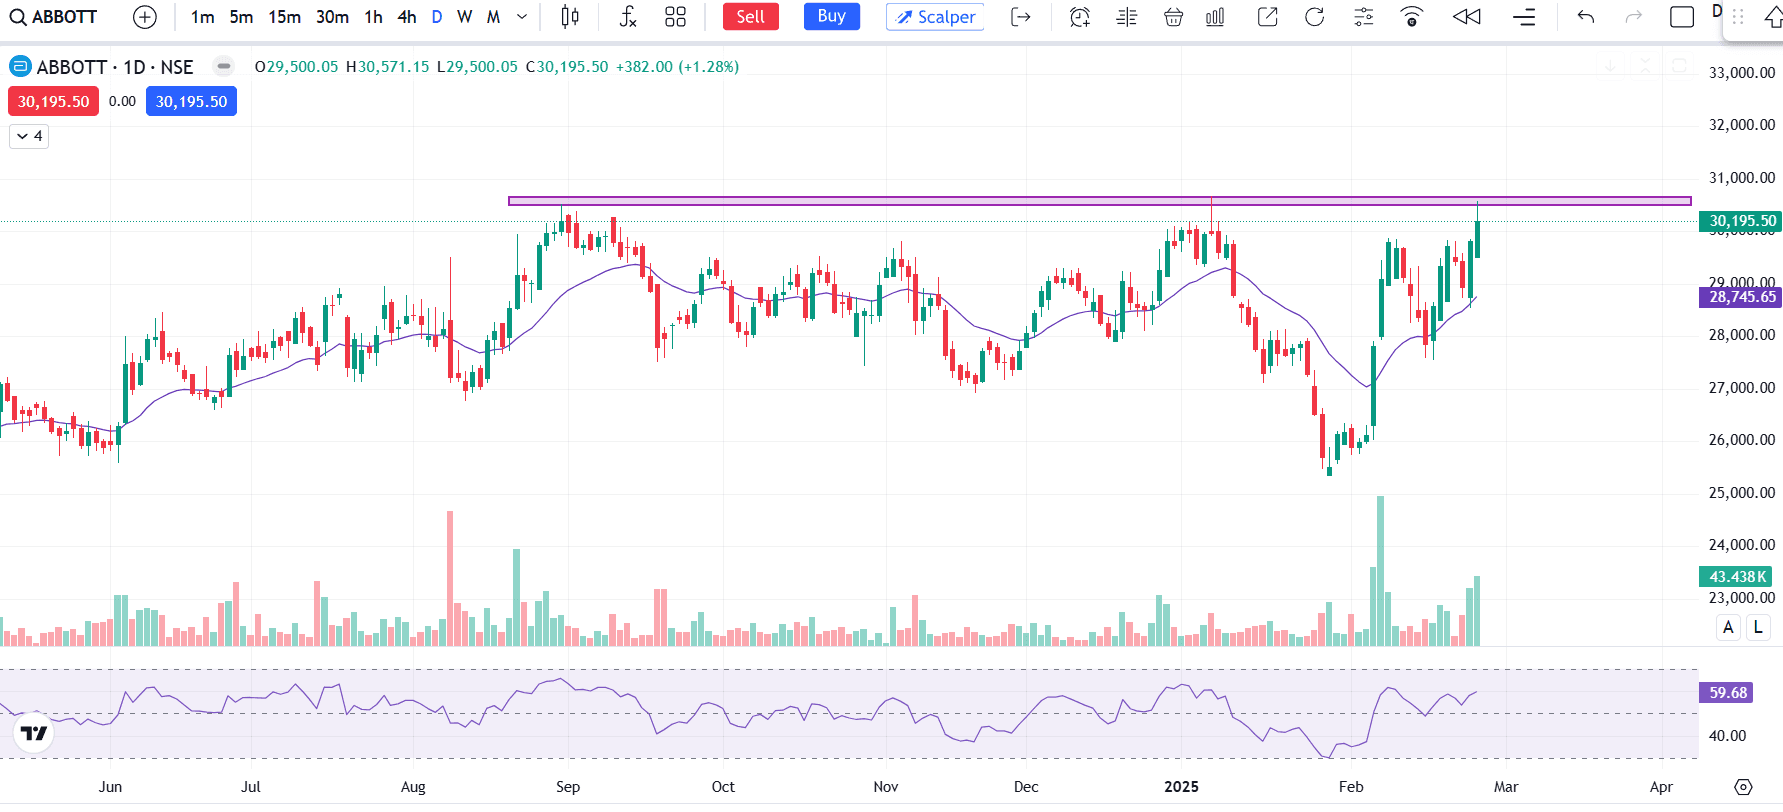Select the 30m interval
Viewport: 1783px width, 812px height.
coord(332,17)
